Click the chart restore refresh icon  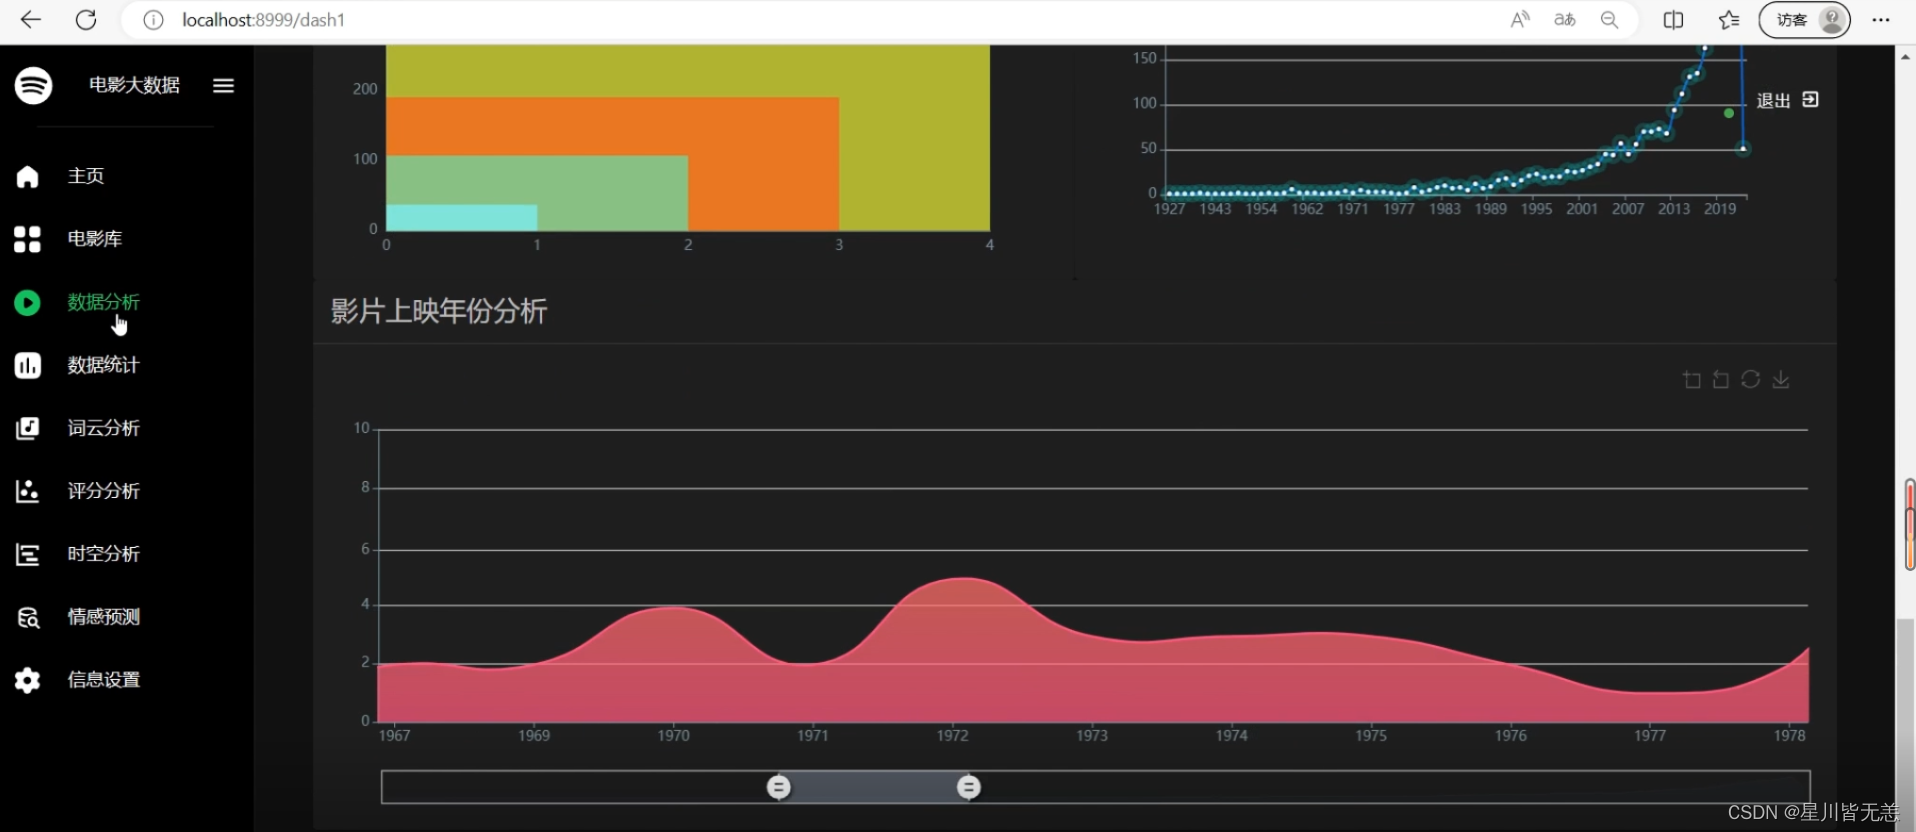1750,379
